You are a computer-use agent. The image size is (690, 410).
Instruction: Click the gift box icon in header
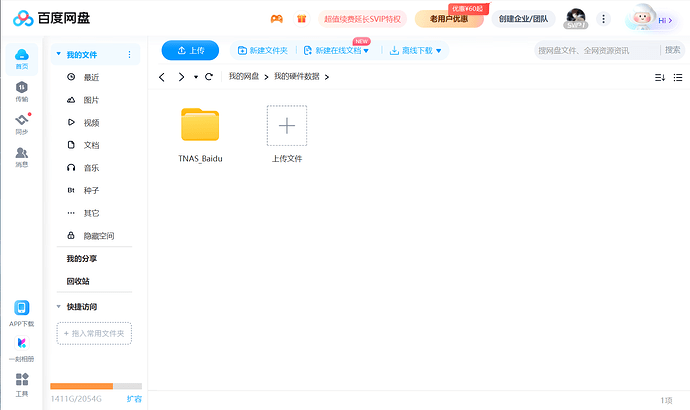(301, 19)
